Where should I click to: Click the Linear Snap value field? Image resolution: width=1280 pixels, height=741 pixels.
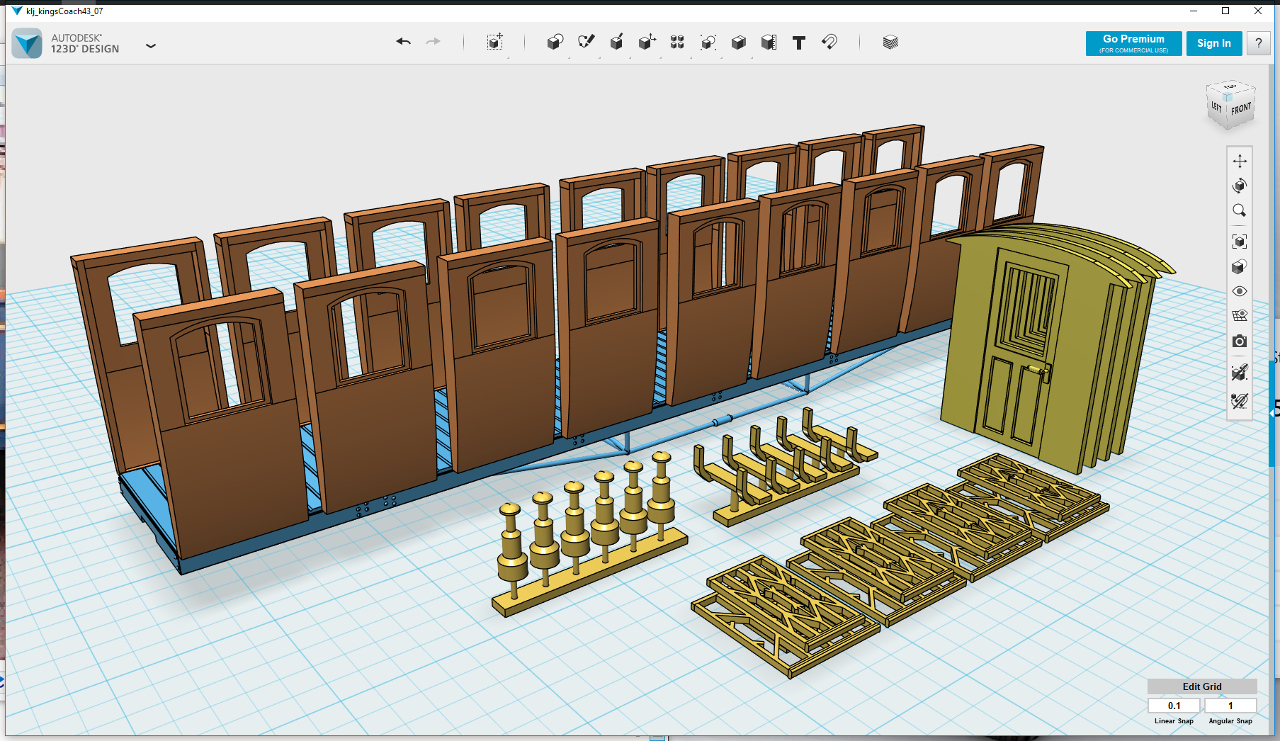point(1174,706)
